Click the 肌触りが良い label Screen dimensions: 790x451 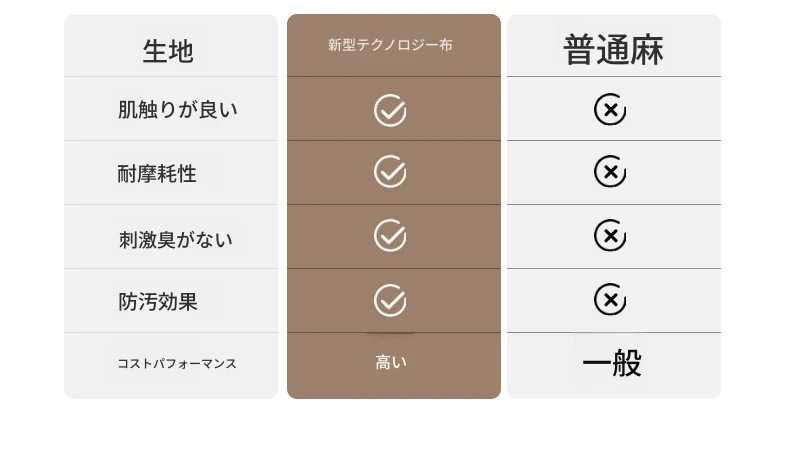click(177, 109)
